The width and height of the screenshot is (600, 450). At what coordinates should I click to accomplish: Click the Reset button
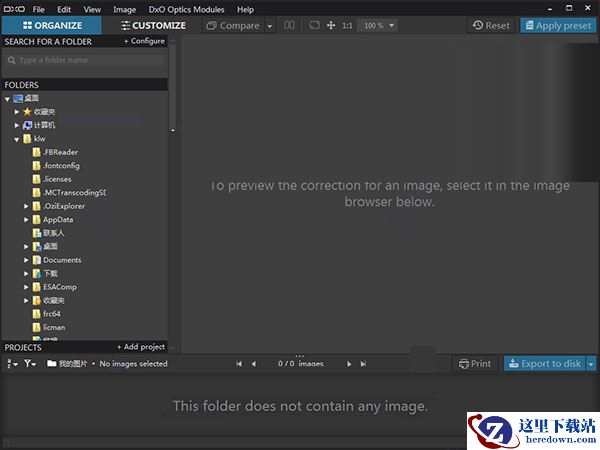(x=490, y=25)
